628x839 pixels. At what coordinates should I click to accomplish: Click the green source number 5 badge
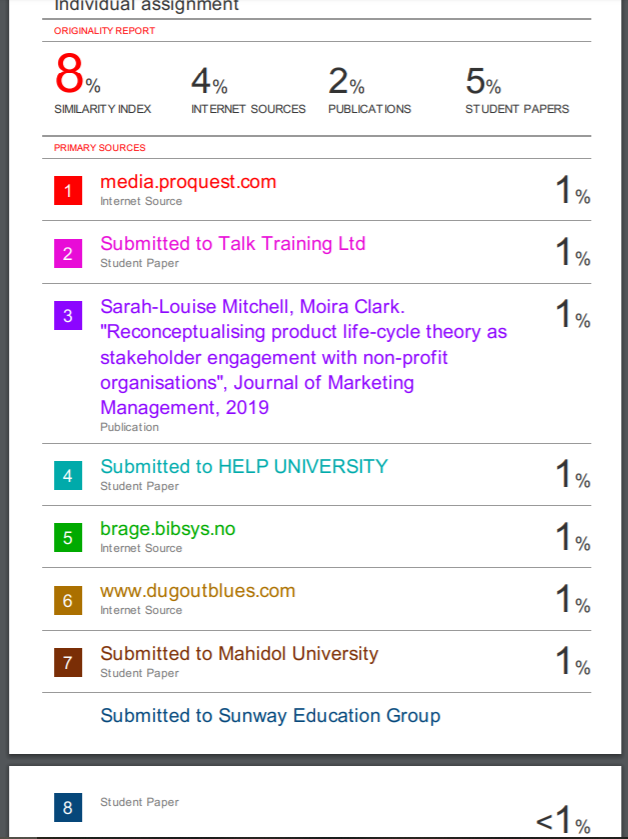tap(67, 538)
